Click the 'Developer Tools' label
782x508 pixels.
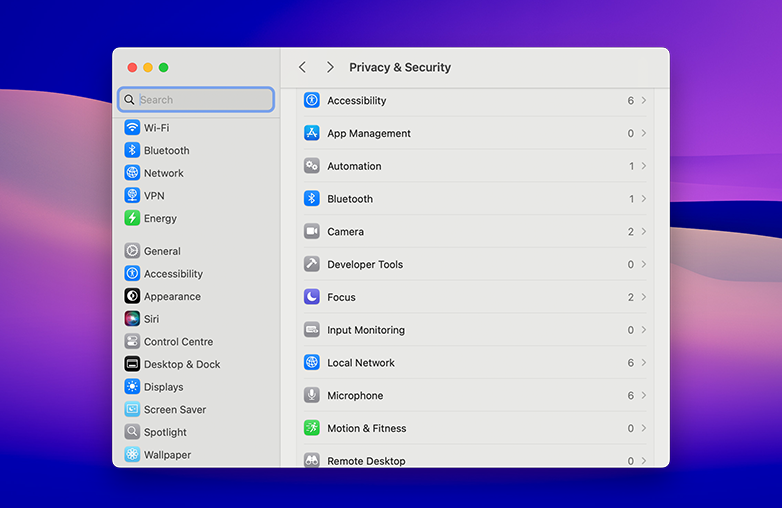(x=365, y=264)
